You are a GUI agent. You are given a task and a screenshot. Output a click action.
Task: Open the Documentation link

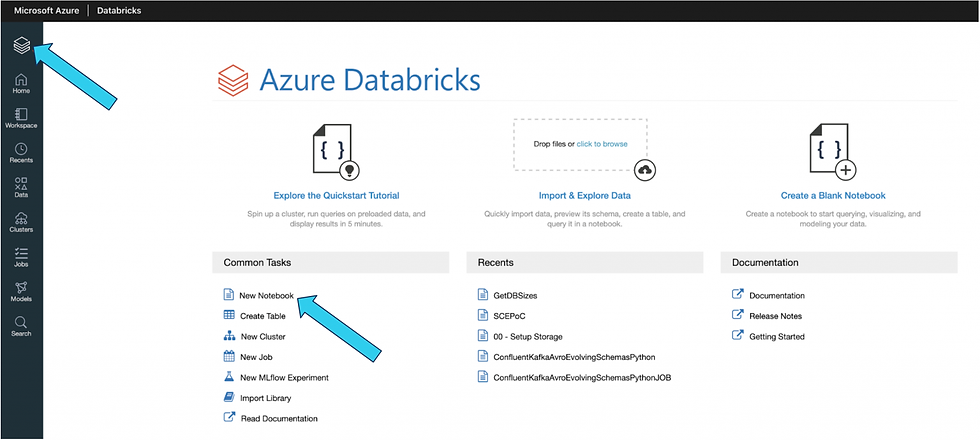click(x=777, y=296)
